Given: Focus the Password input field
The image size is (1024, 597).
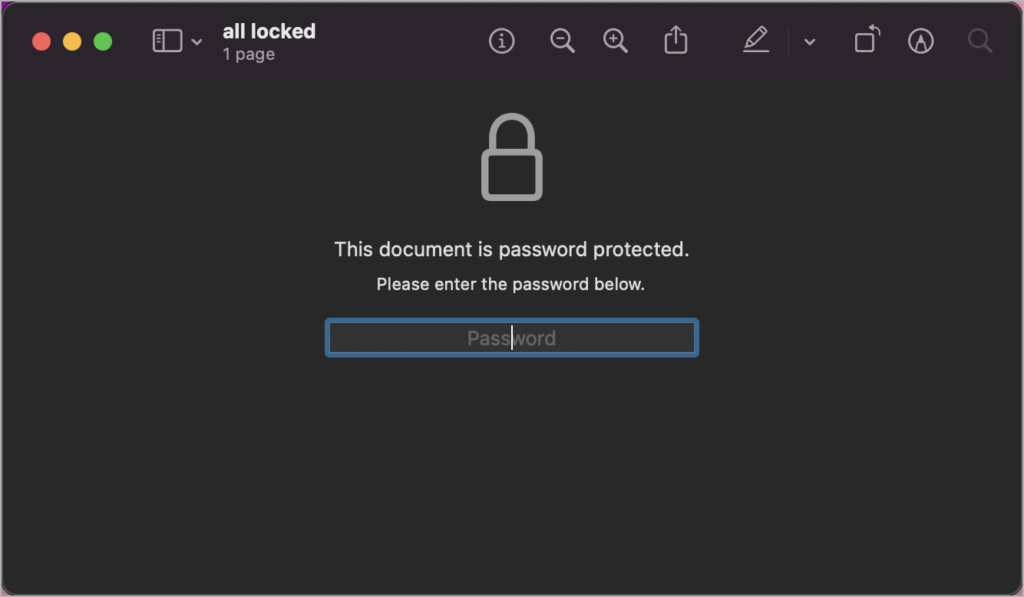Looking at the screenshot, I should click(x=512, y=338).
